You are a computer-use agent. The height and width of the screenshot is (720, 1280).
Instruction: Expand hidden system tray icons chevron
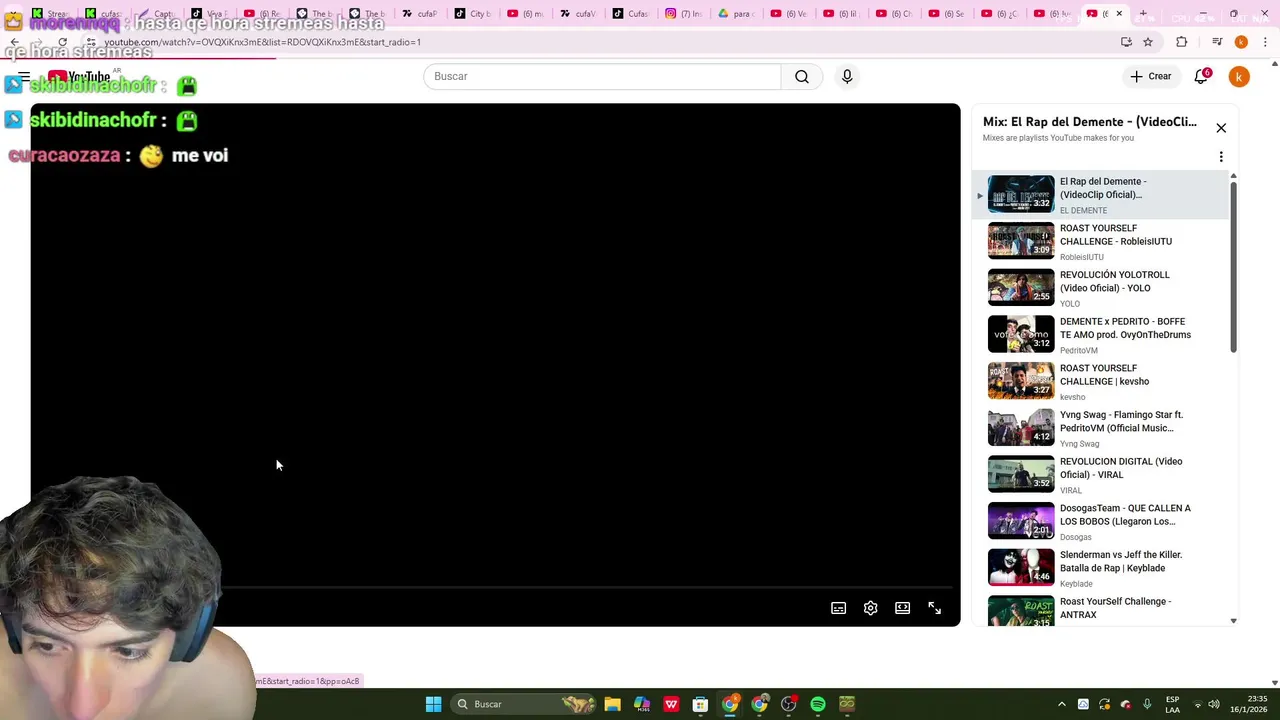pos(1062,704)
